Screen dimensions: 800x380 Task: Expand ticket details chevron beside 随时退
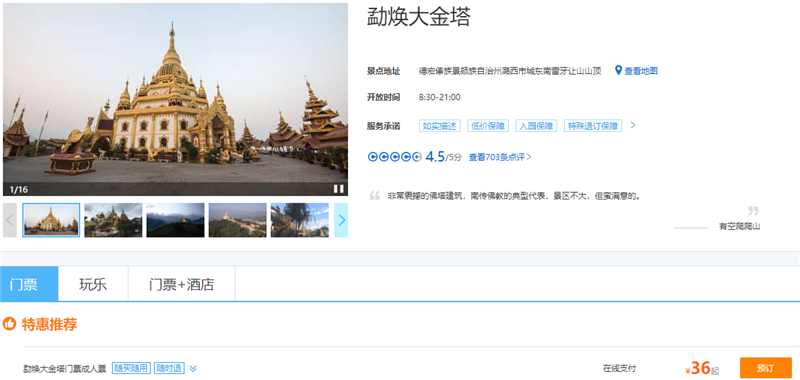tap(193, 368)
